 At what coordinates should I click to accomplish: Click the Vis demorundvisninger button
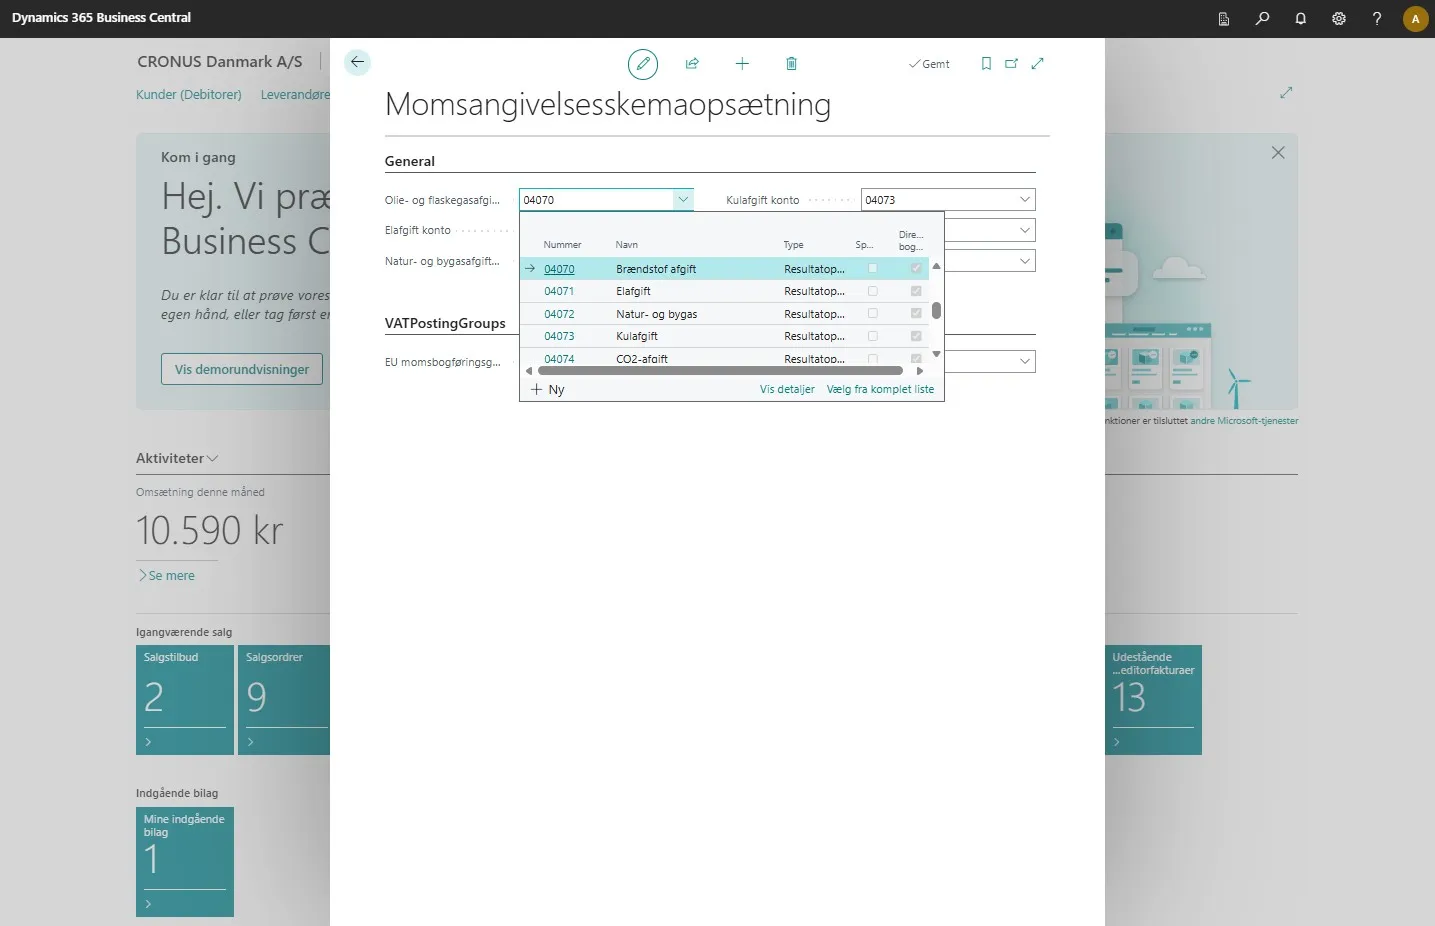tap(242, 369)
